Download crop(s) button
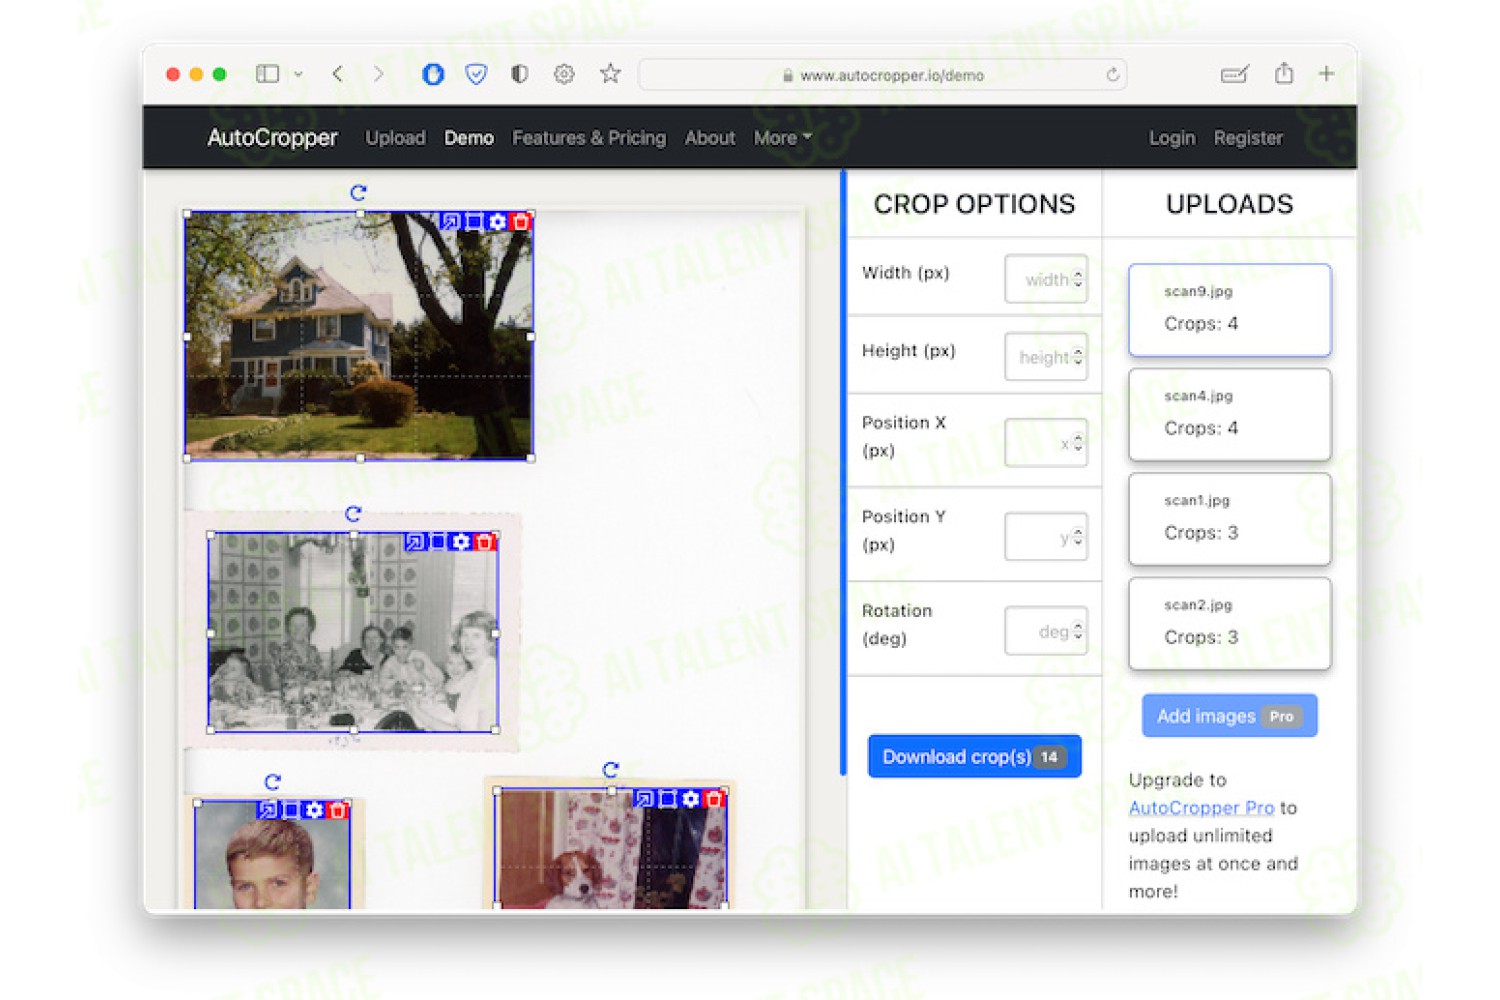Viewport: 1500px width, 1000px height. tap(974, 757)
